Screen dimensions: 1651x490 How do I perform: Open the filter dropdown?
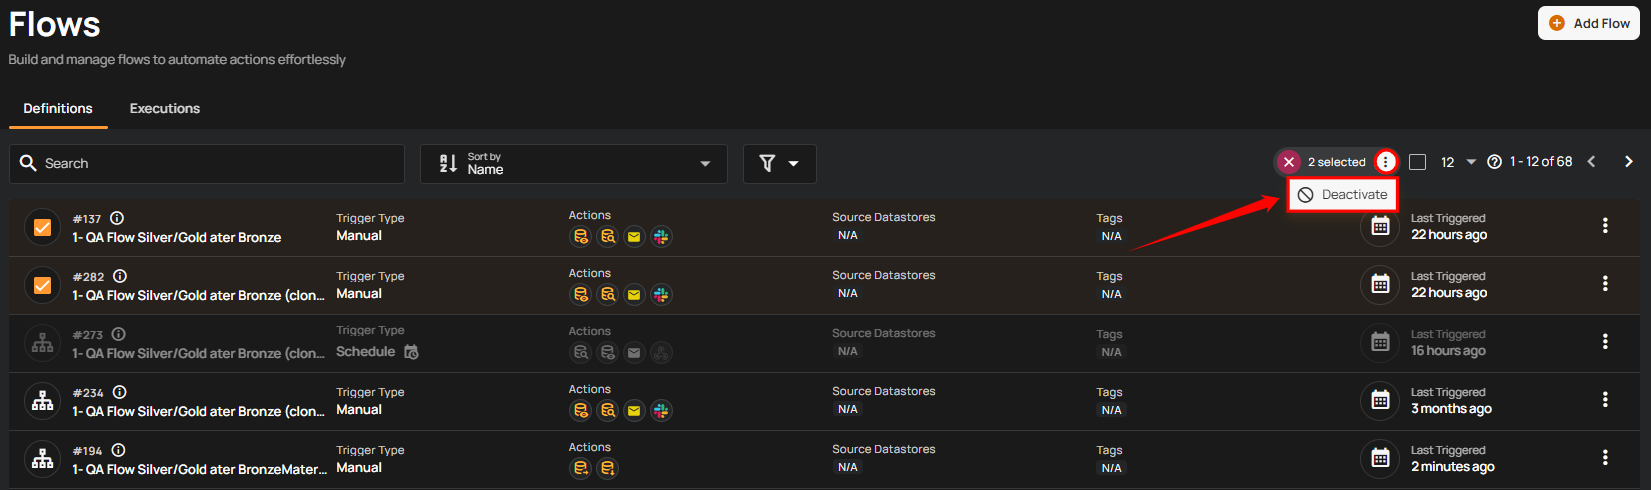(x=779, y=164)
